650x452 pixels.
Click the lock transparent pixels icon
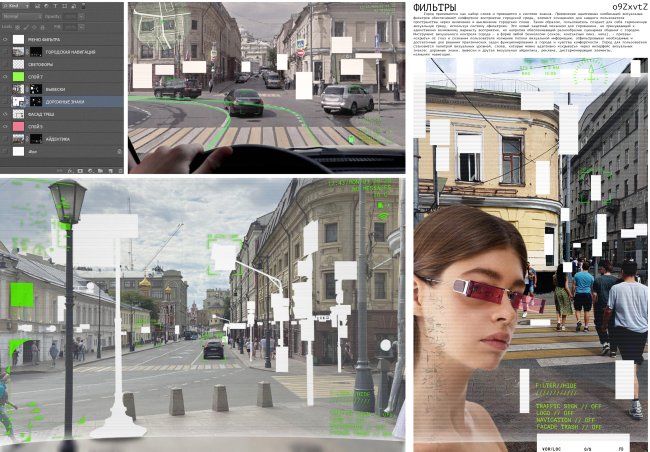pos(18,27)
